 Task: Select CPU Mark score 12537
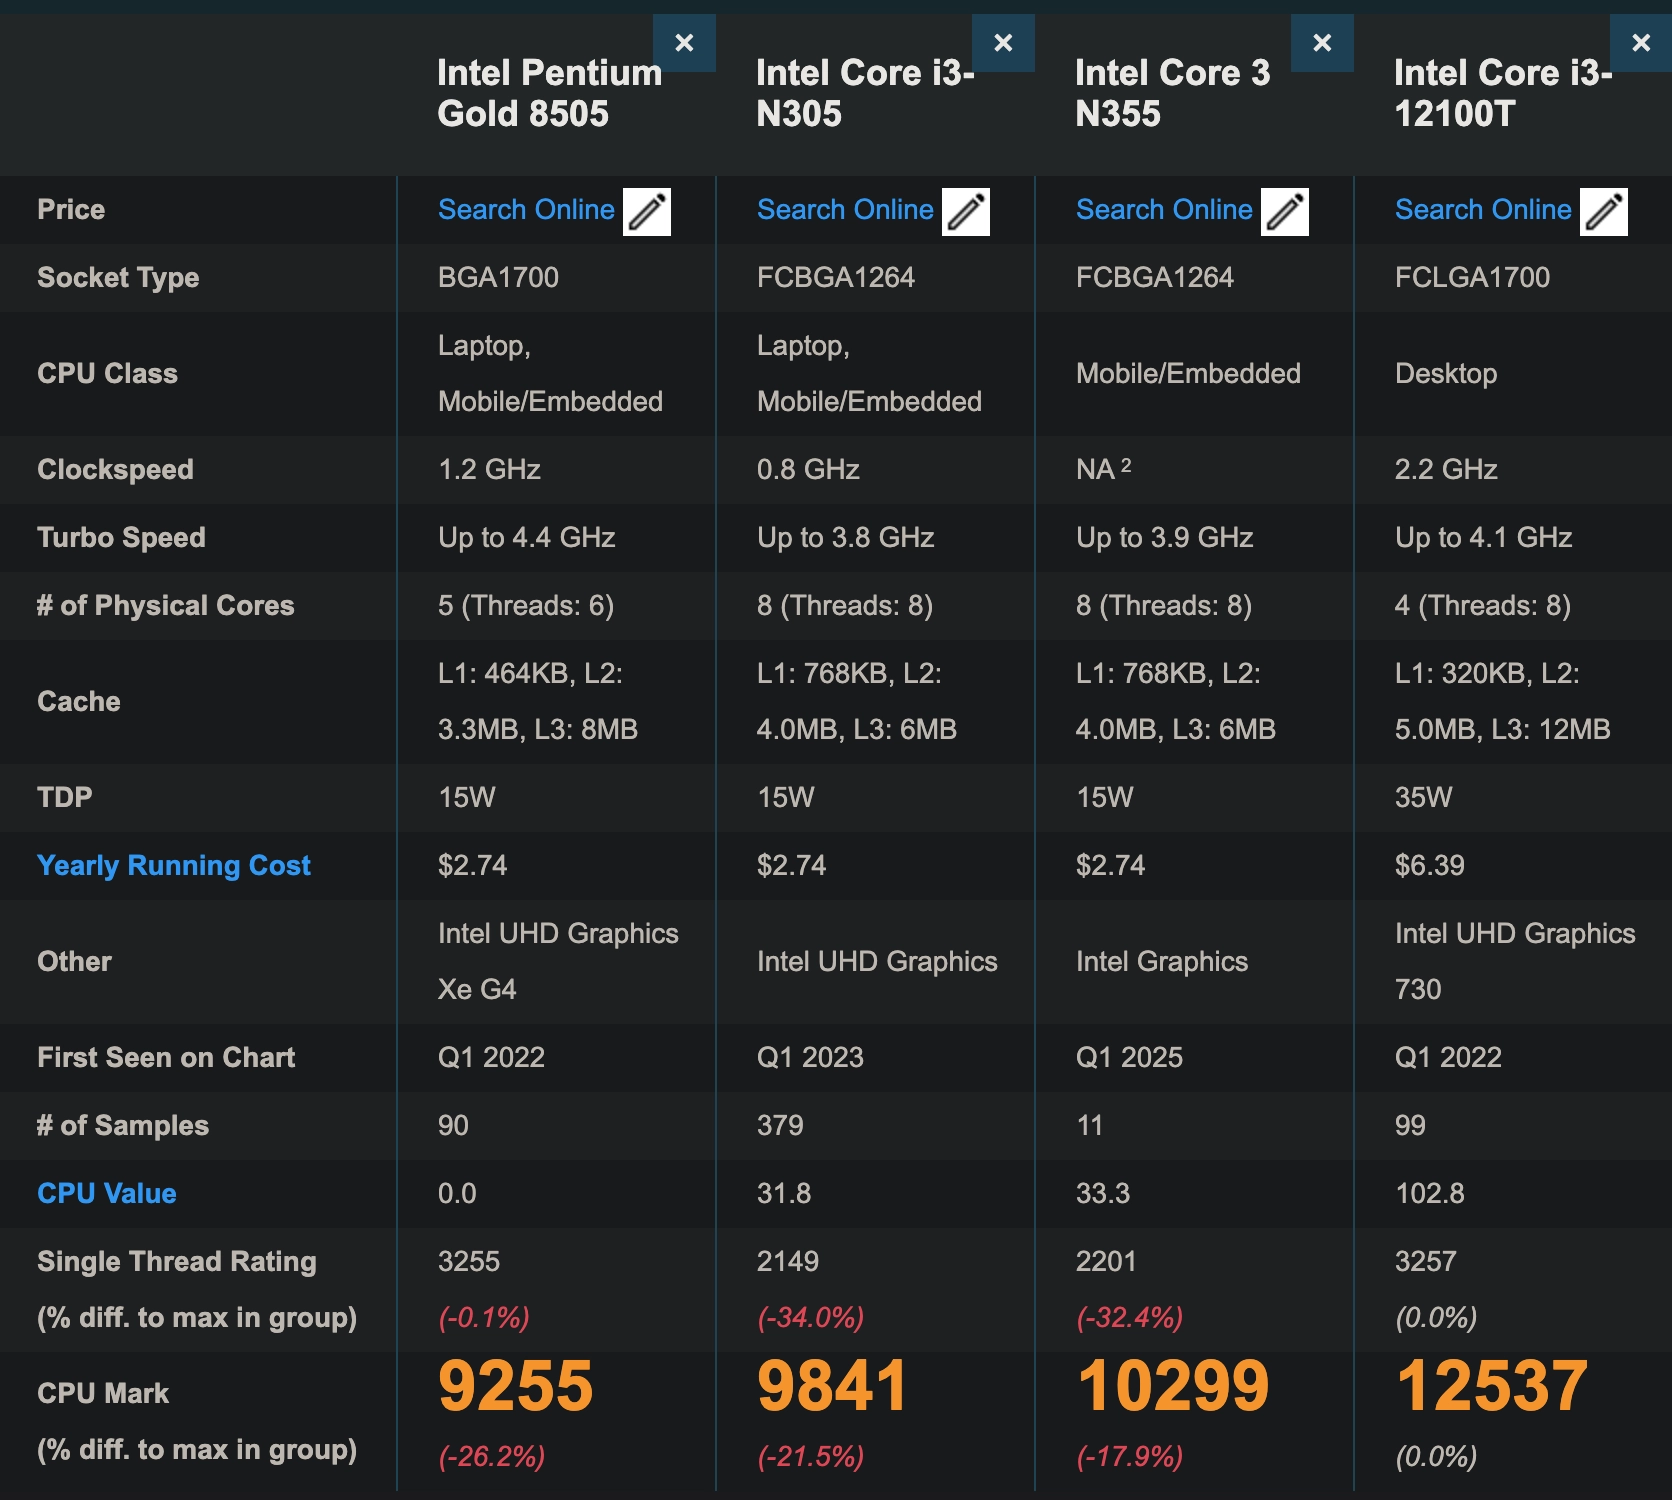[x=1491, y=1386]
